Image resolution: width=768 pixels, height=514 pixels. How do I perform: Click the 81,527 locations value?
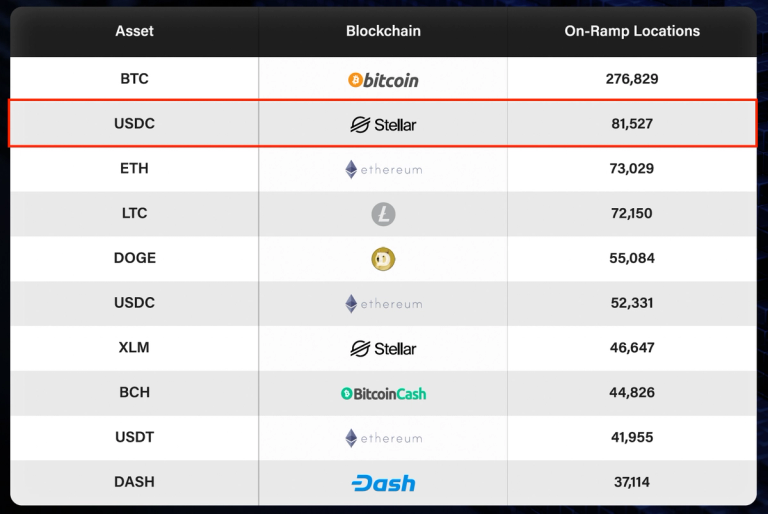(632, 123)
